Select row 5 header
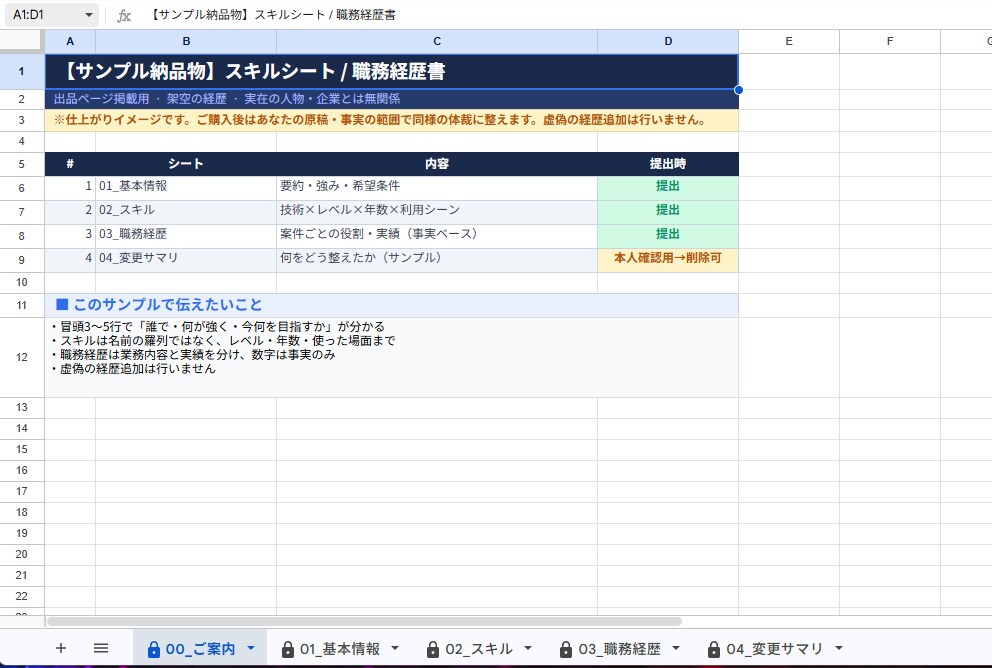992x668 pixels. tap(22, 164)
